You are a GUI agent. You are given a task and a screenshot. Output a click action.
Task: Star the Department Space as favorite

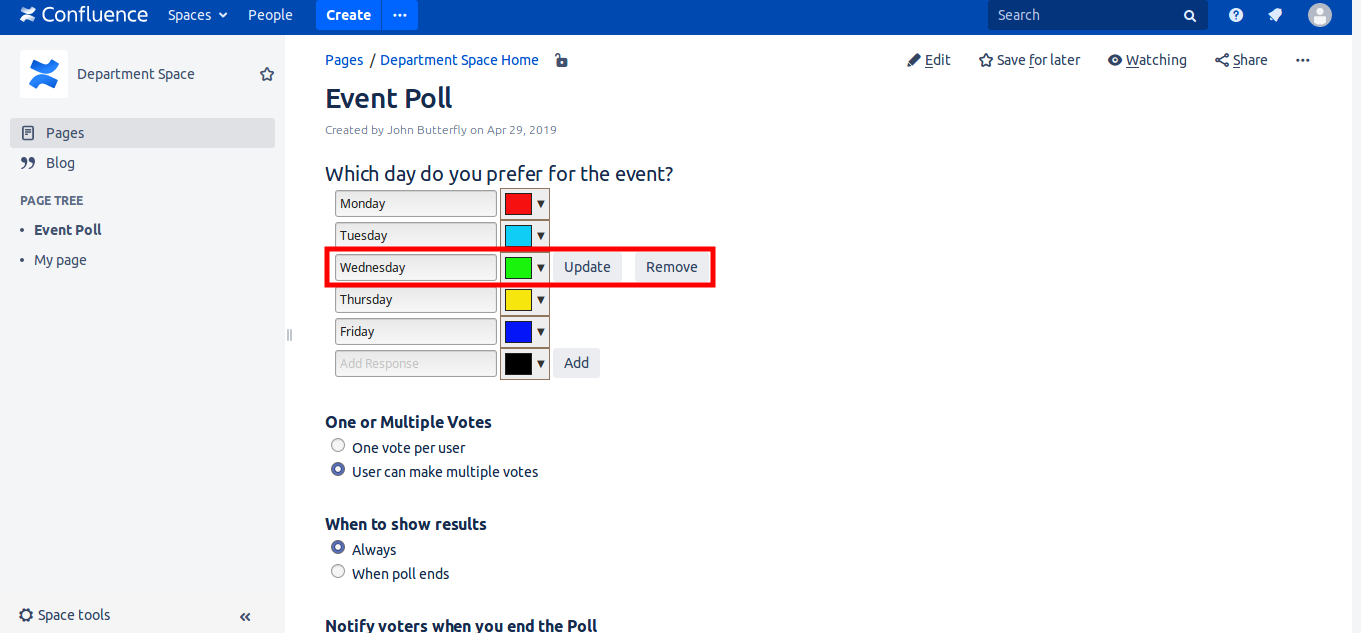[x=267, y=74]
